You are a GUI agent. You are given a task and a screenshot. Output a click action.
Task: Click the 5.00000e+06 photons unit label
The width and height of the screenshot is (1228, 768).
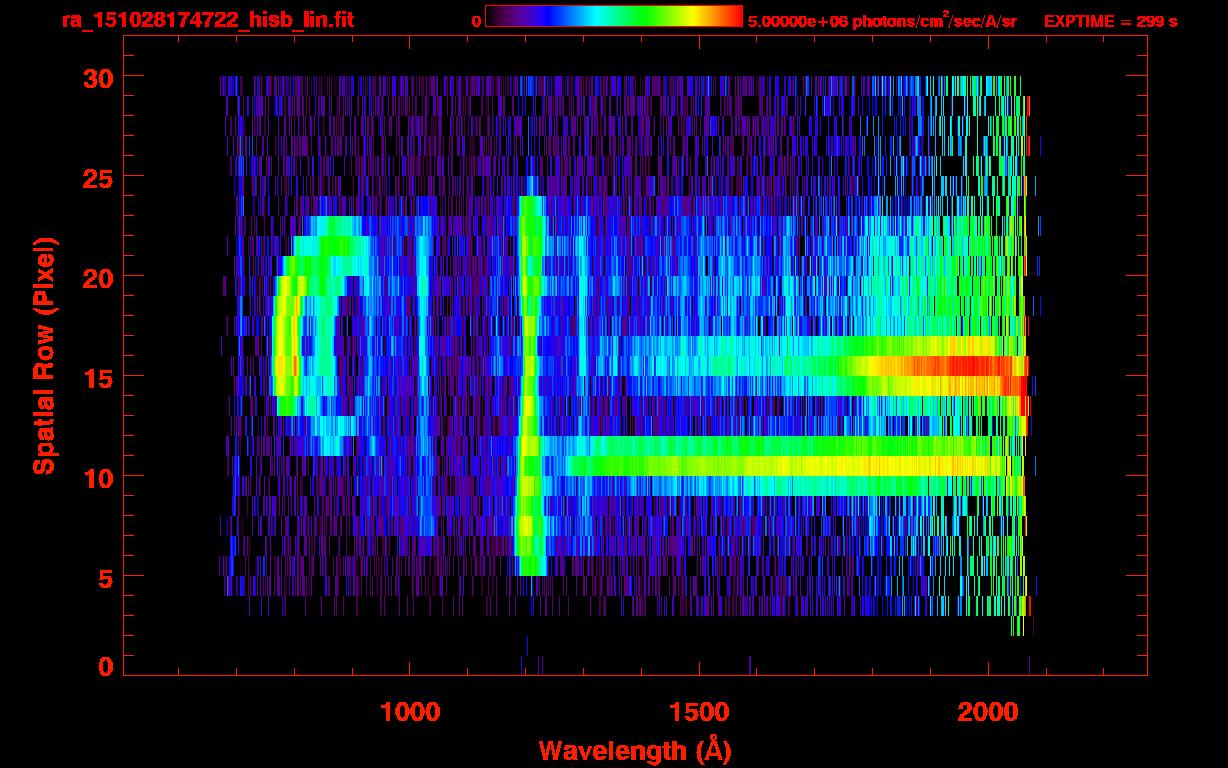[882, 20]
